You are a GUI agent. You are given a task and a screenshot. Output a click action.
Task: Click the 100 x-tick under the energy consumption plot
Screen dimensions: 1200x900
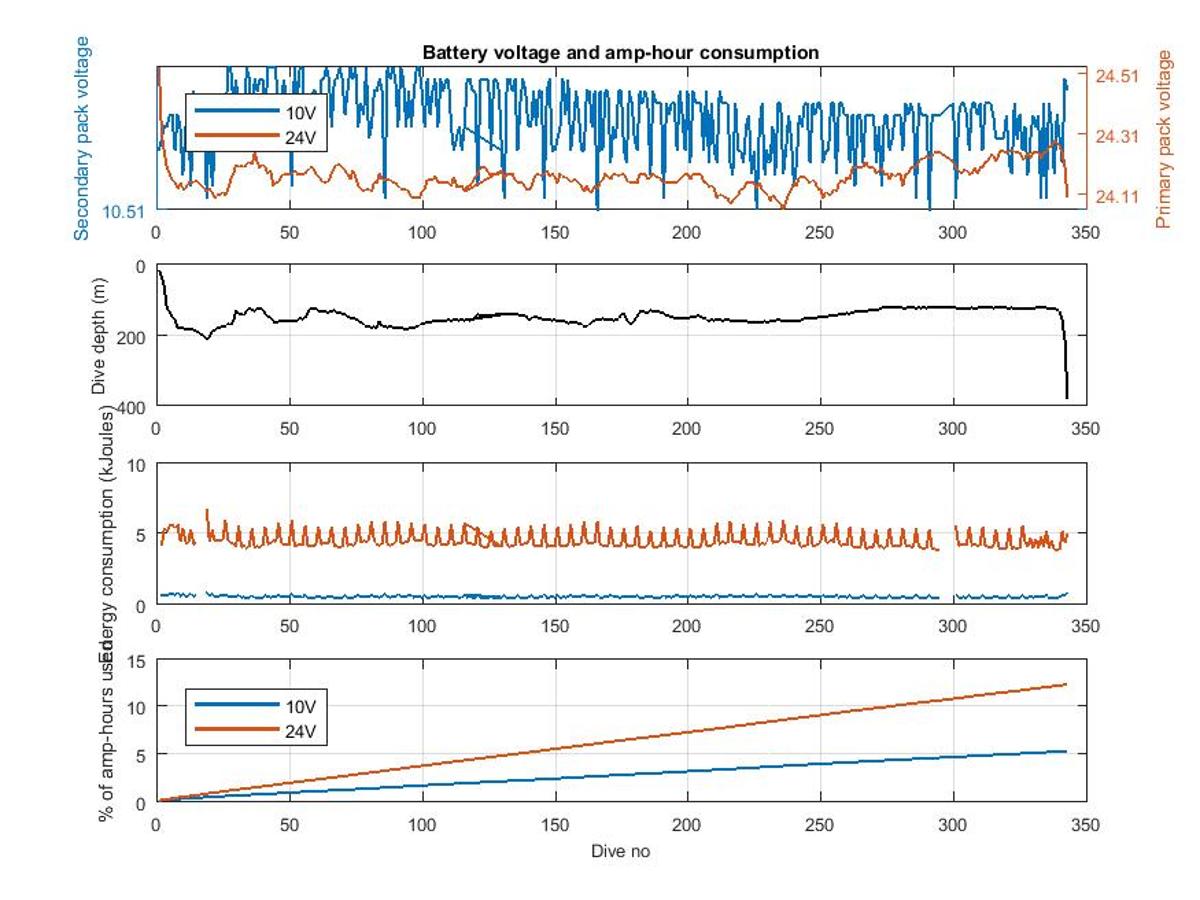pyautogui.click(x=422, y=626)
